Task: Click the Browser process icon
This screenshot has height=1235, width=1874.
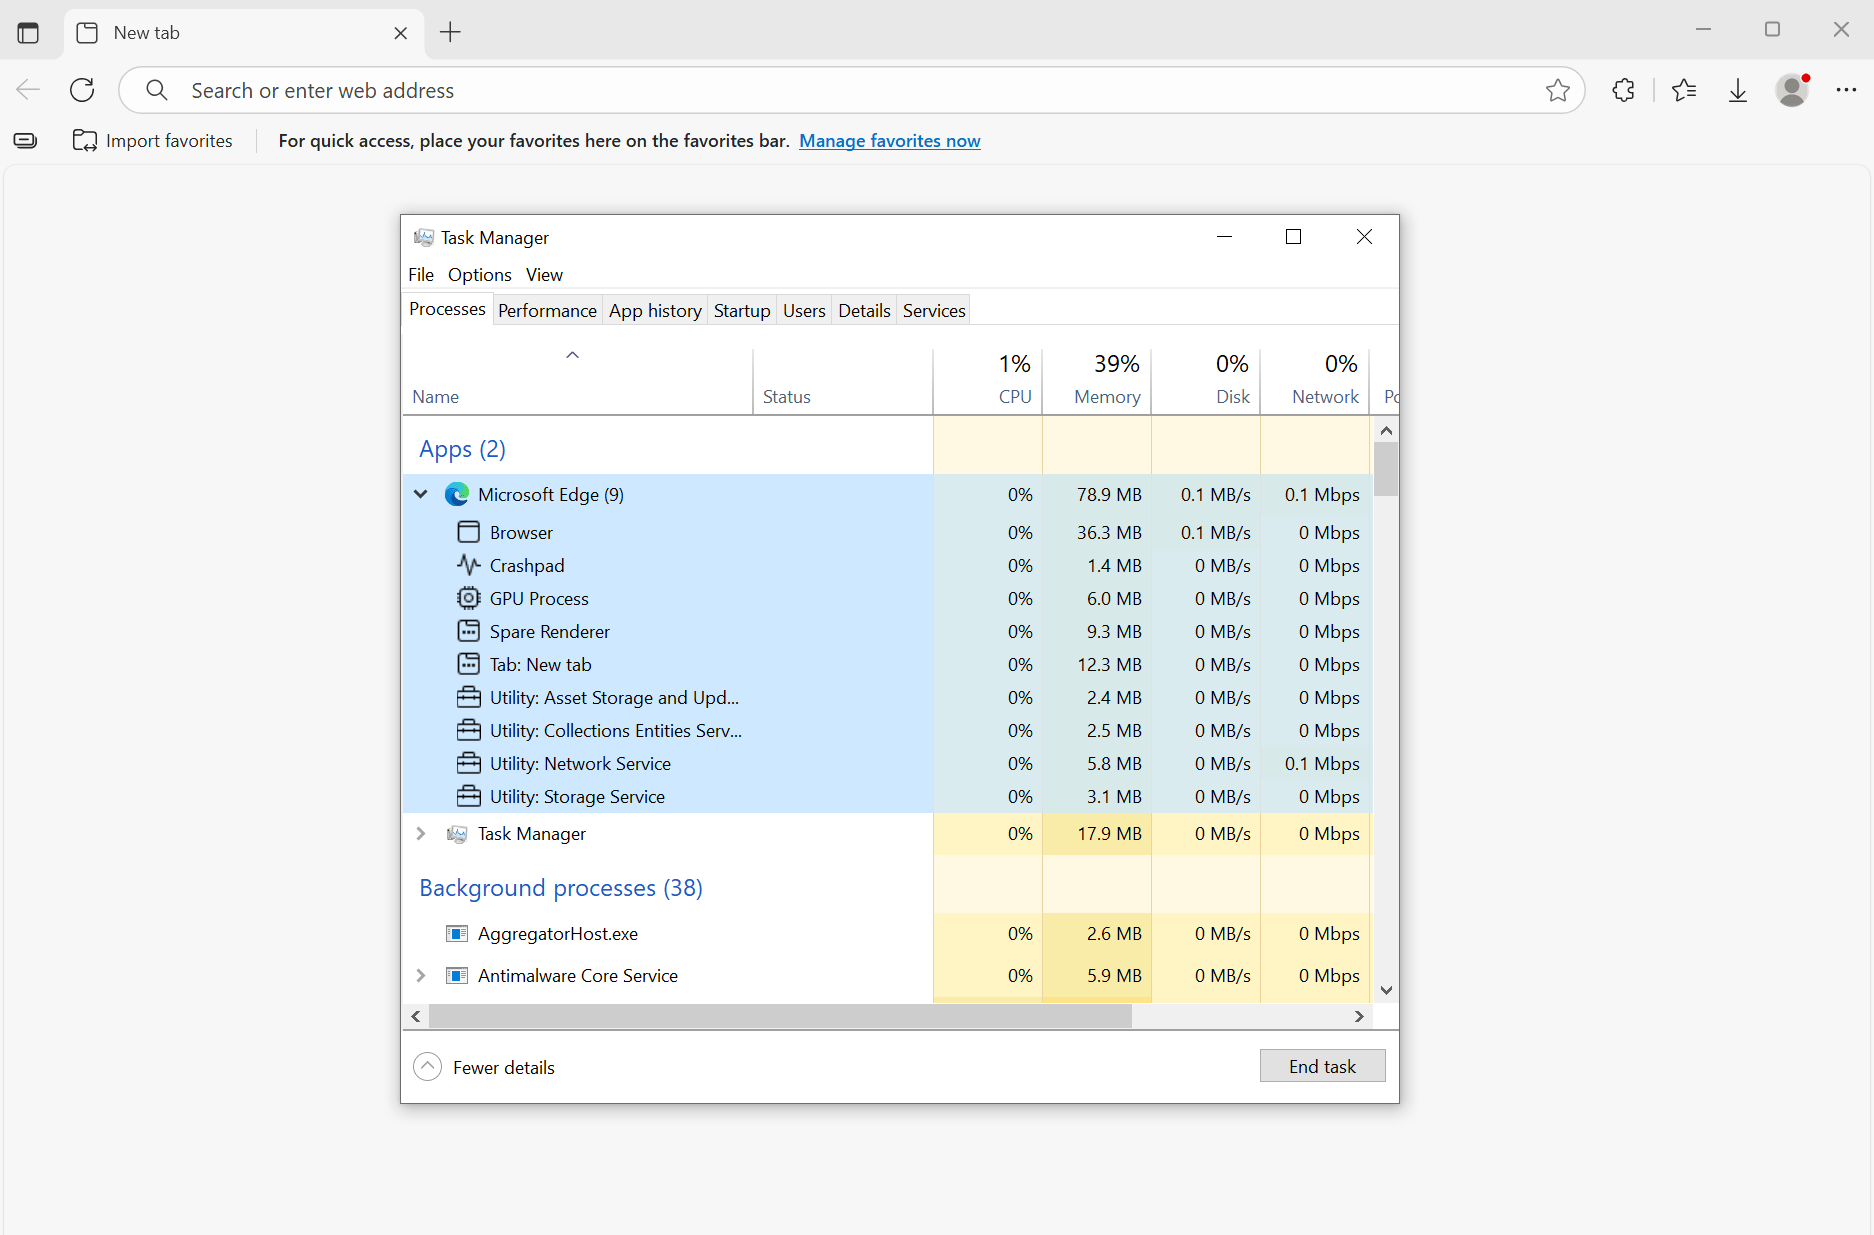Action: pos(468,531)
